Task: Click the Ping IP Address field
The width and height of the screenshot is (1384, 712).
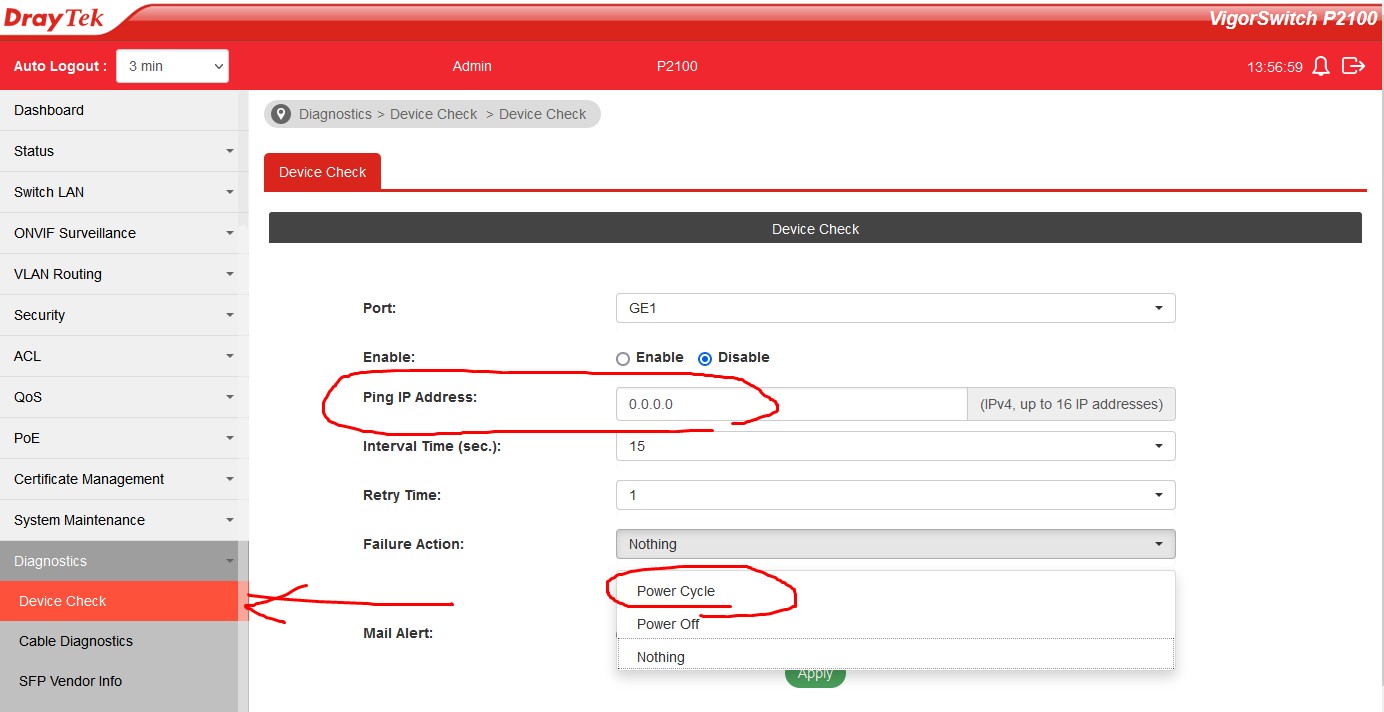Action: 790,404
